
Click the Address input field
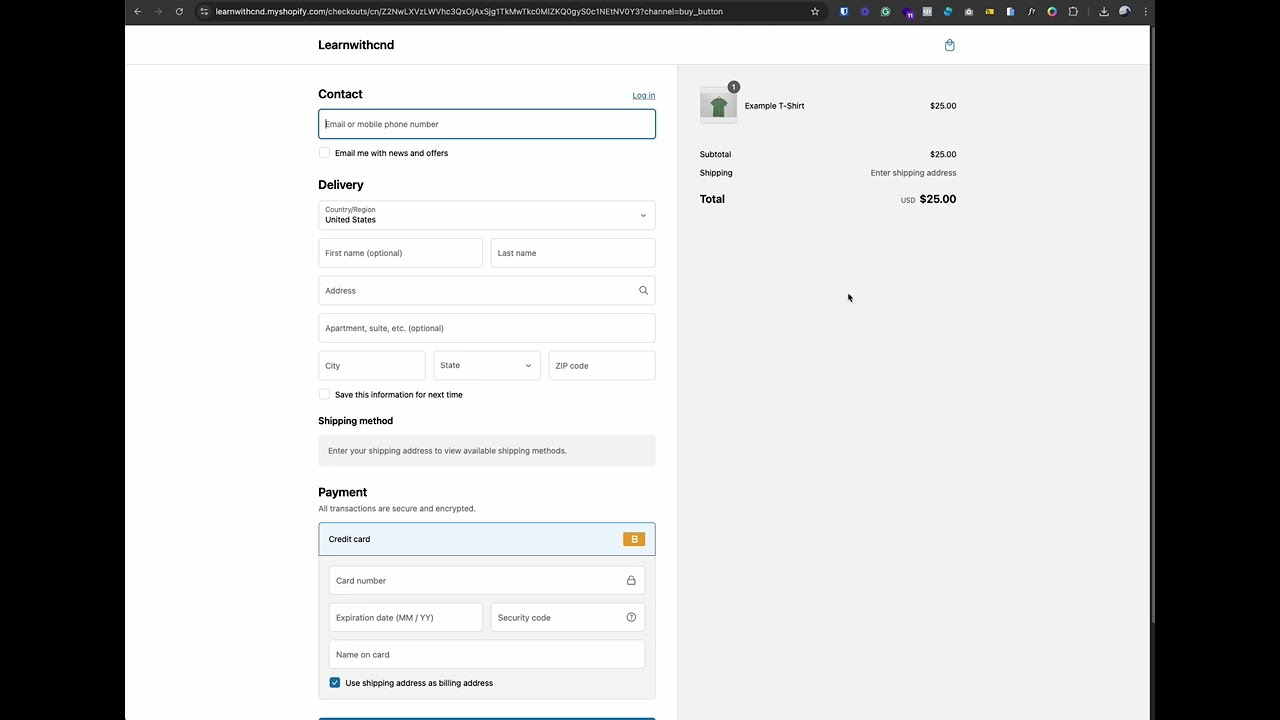[487, 290]
